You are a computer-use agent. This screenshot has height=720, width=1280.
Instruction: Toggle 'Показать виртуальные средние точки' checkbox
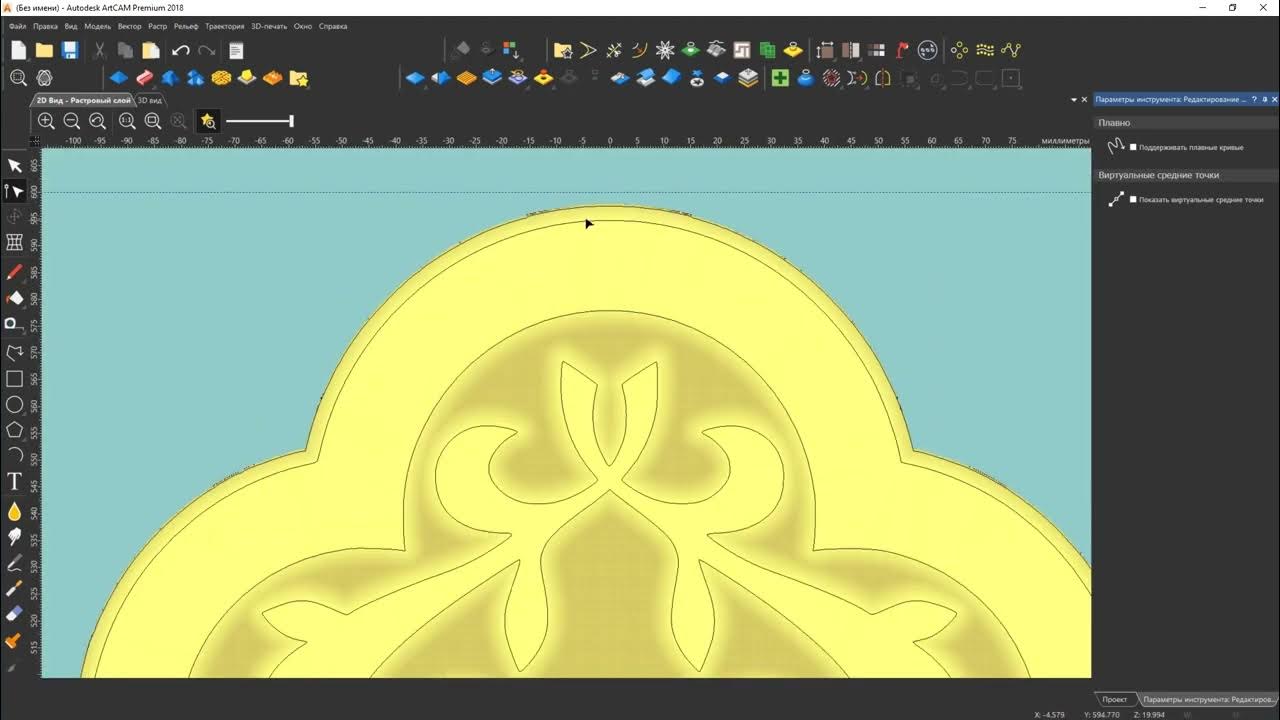pos(1133,199)
